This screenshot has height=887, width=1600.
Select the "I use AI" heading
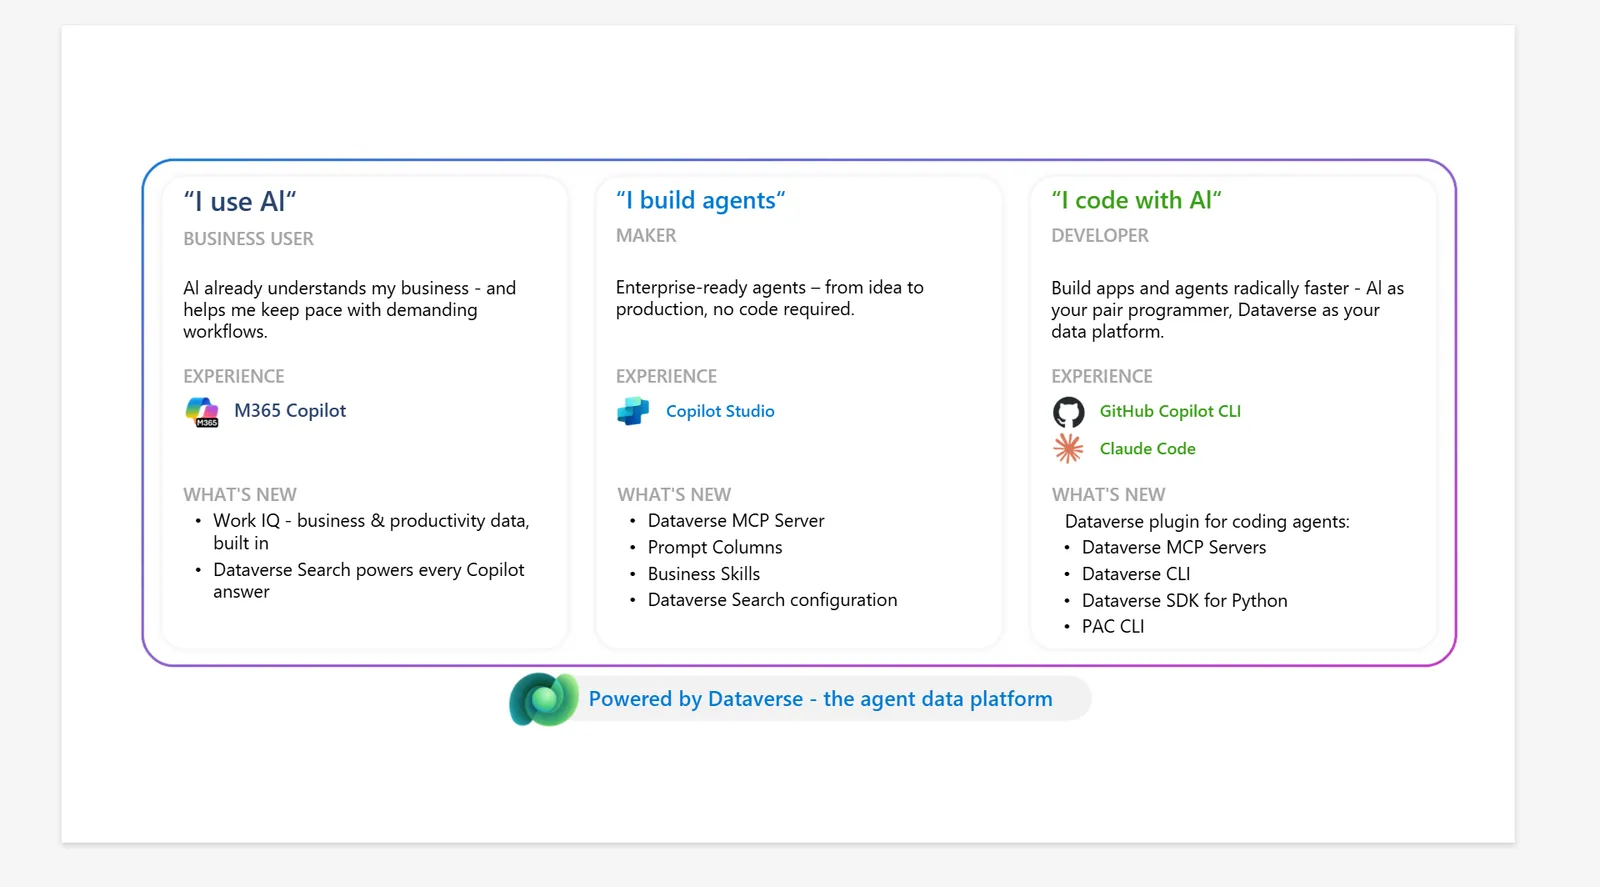pyautogui.click(x=240, y=202)
